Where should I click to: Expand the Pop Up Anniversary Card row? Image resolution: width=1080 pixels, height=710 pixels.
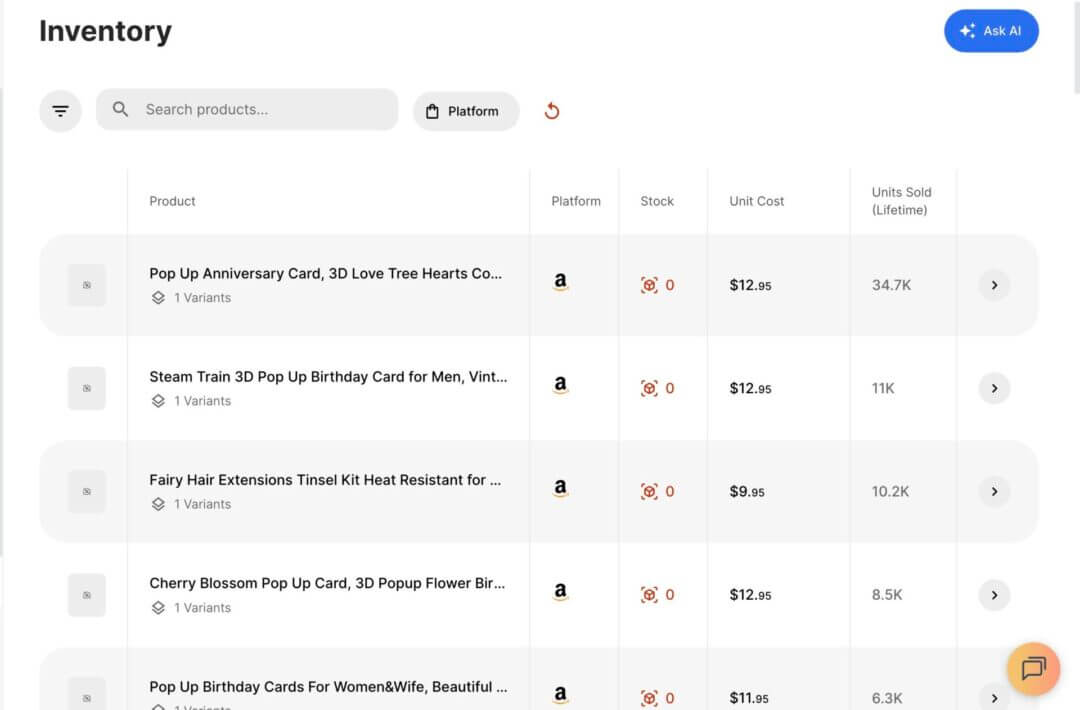click(x=994, y=285)
